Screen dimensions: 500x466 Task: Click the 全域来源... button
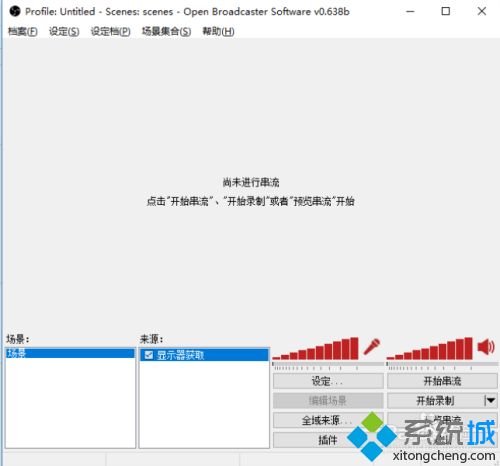pyautogui.click(x=328, y=420)
